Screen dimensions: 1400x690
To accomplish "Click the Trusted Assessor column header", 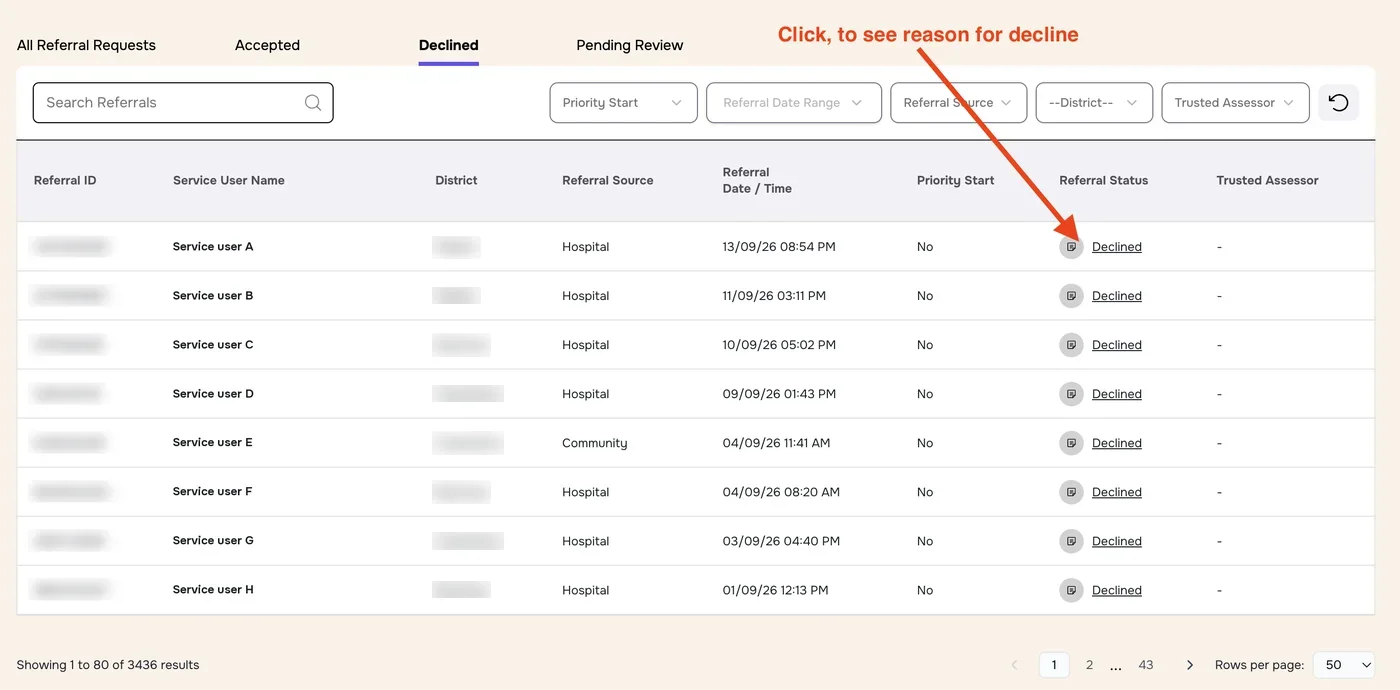I will (x=1267, y=180).
